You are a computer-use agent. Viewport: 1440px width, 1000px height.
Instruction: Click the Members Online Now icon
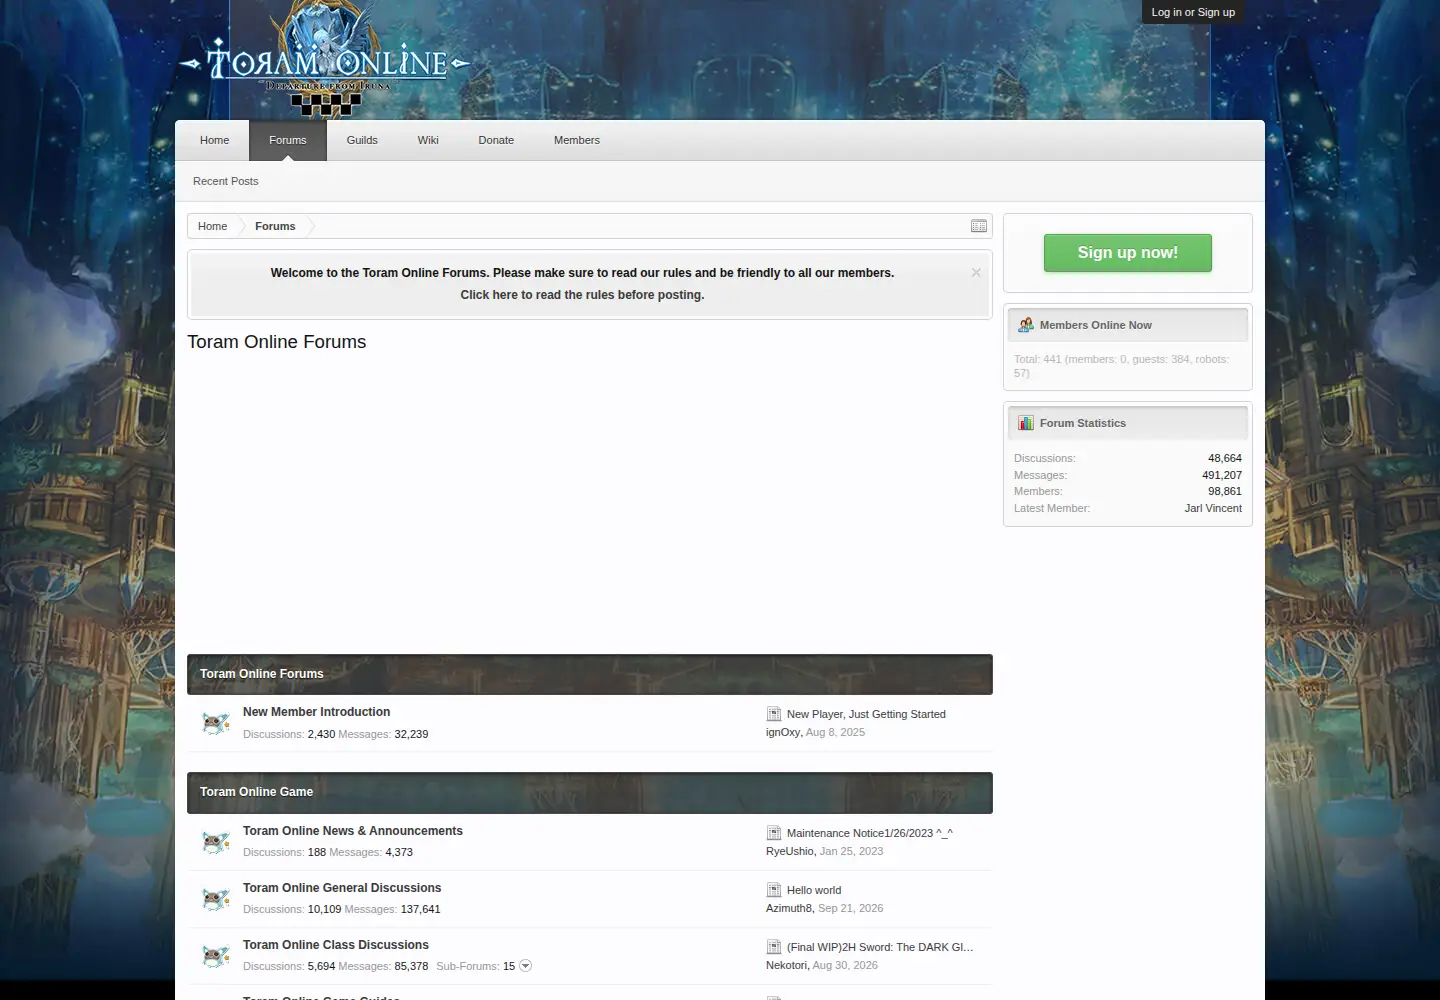1026,325
